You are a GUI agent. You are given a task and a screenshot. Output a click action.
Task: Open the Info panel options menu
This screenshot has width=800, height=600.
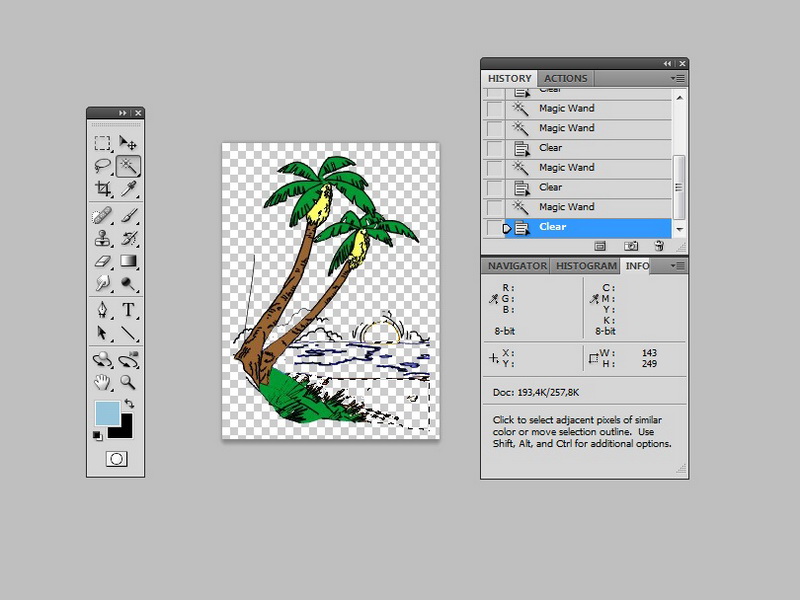coord(678,266)
